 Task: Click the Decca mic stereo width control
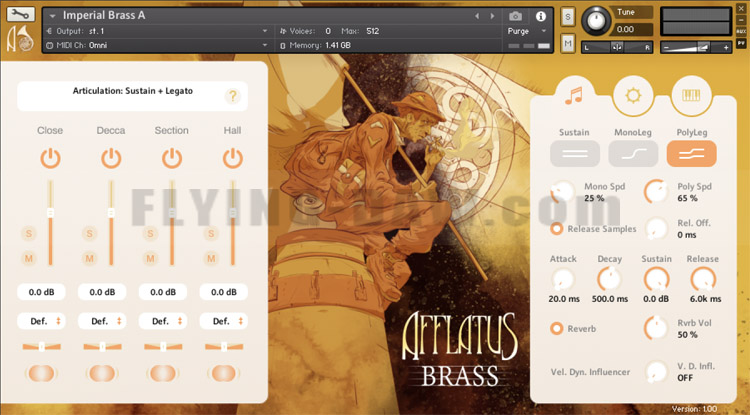coord(102,373)
